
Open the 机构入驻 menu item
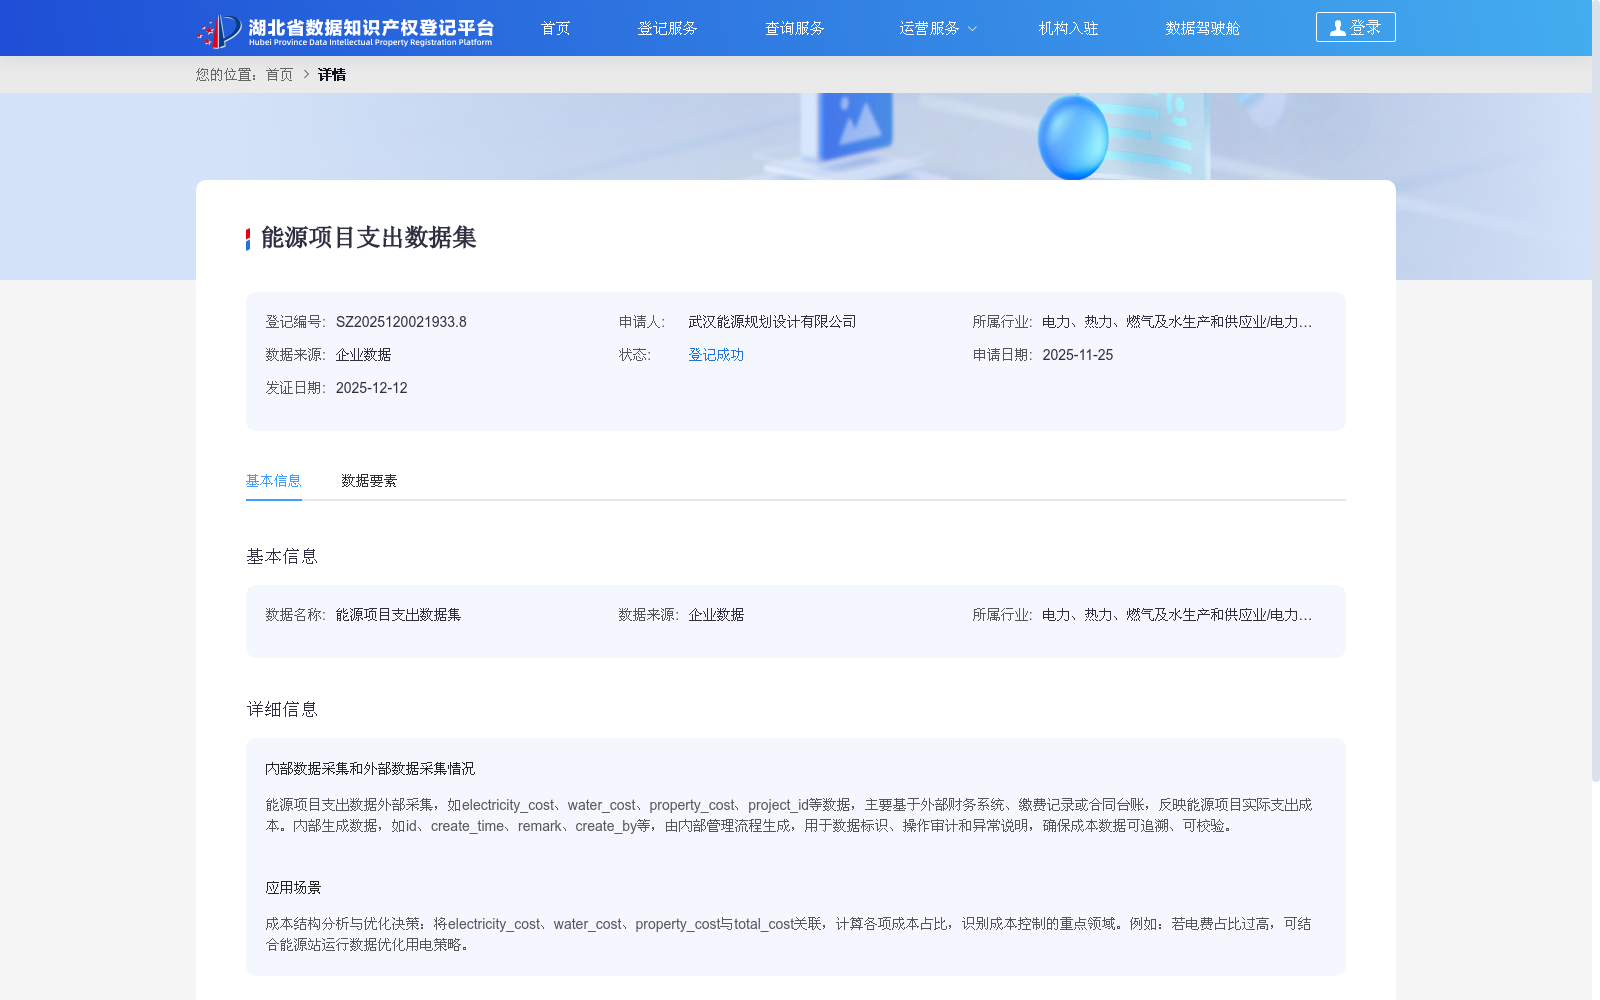tap(1068, 28)
